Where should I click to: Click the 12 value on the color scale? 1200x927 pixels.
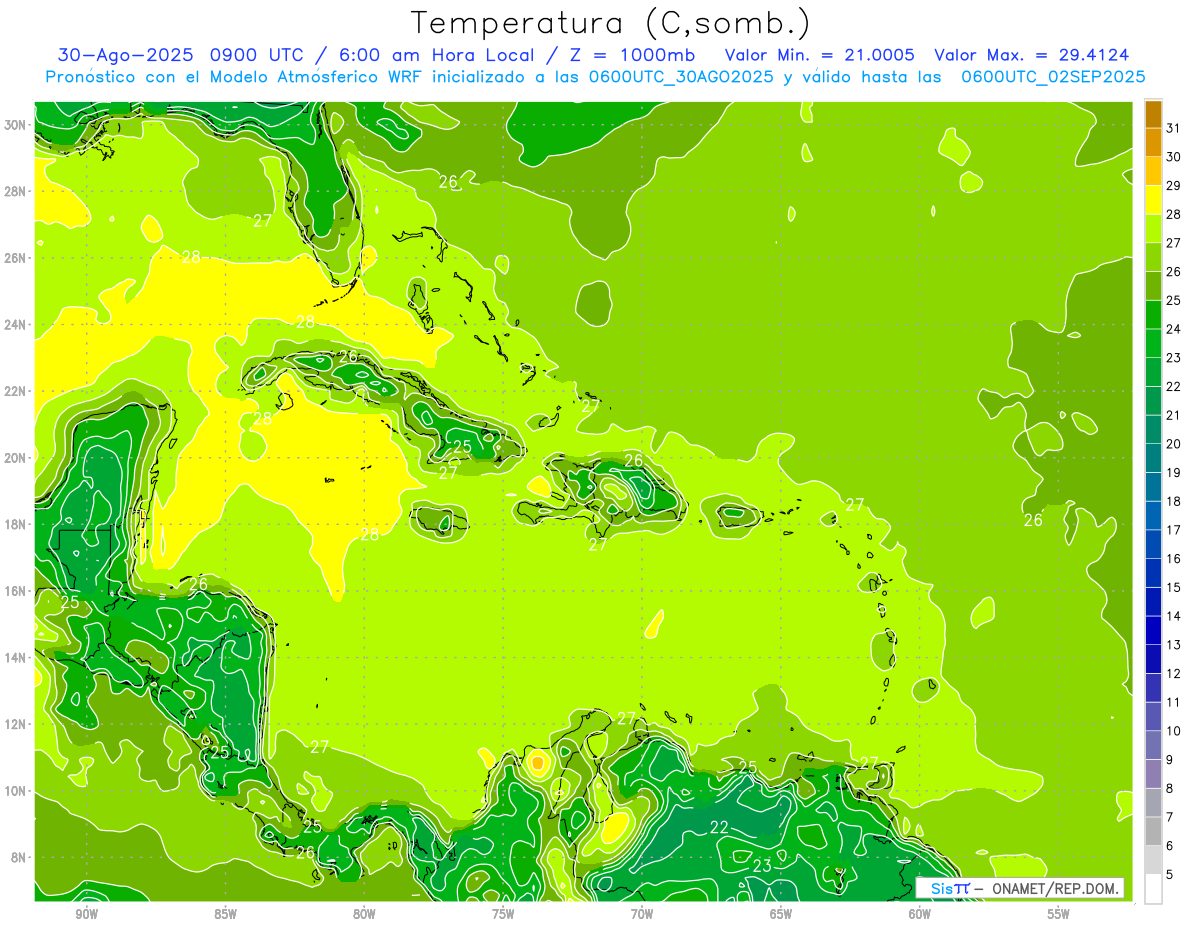click(1174, 673)
